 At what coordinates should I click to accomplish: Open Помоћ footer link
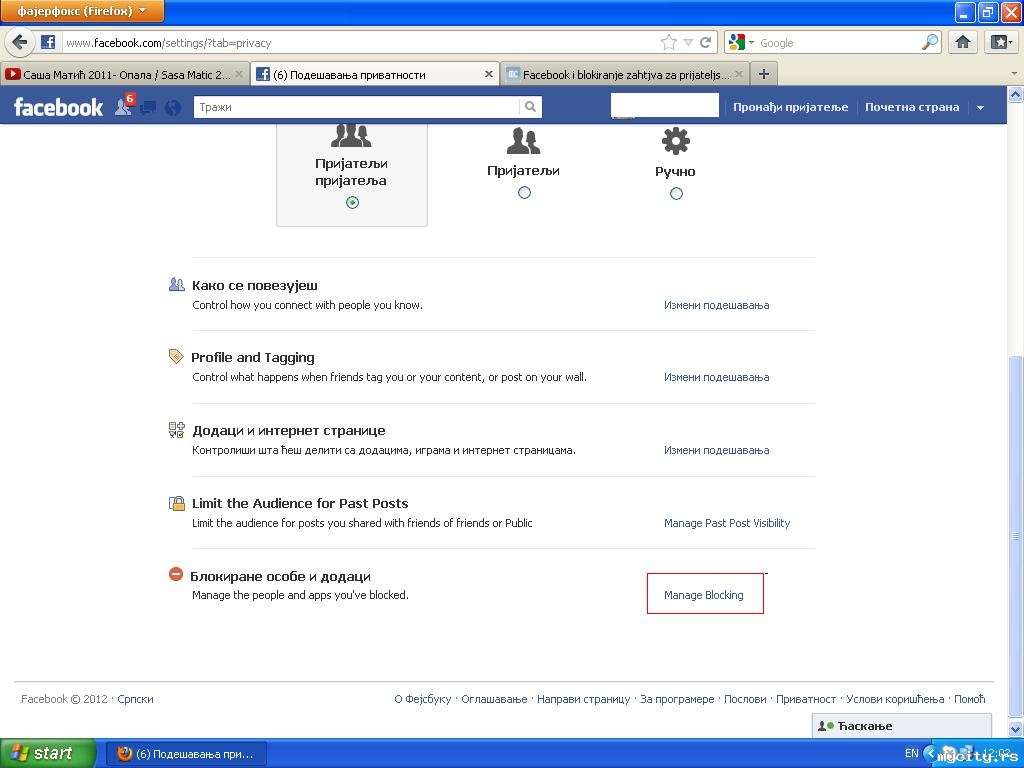click(969, 699)
